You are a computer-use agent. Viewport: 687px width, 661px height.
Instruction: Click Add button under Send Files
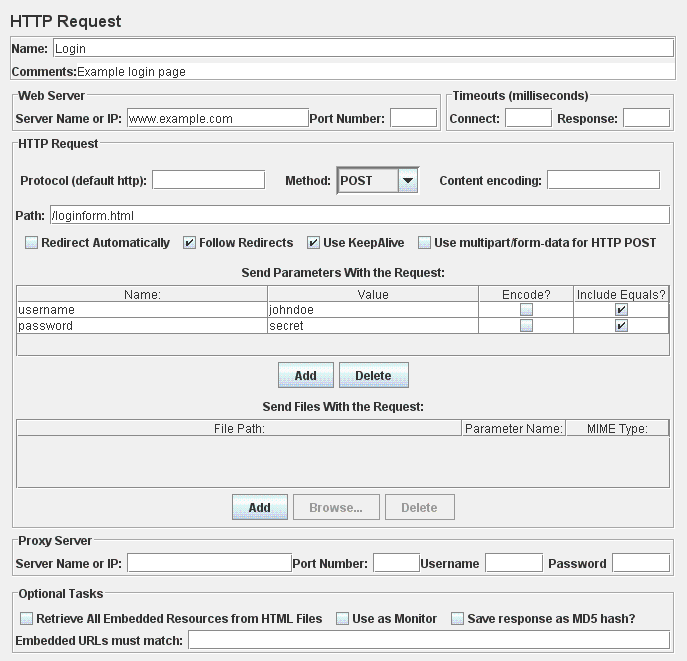pyautogui.click(x=259, y=507)
